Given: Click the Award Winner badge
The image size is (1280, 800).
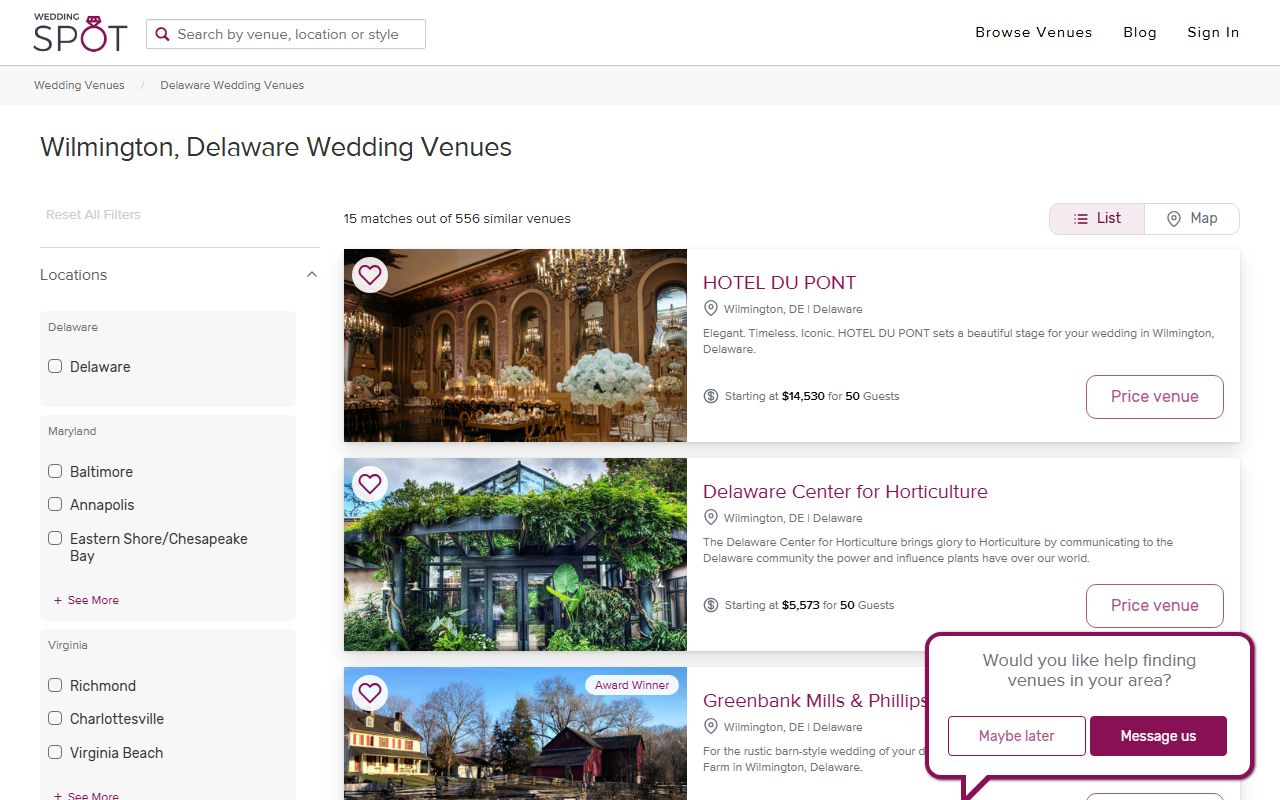Looking at the screenshot, I should pos(632,685).
